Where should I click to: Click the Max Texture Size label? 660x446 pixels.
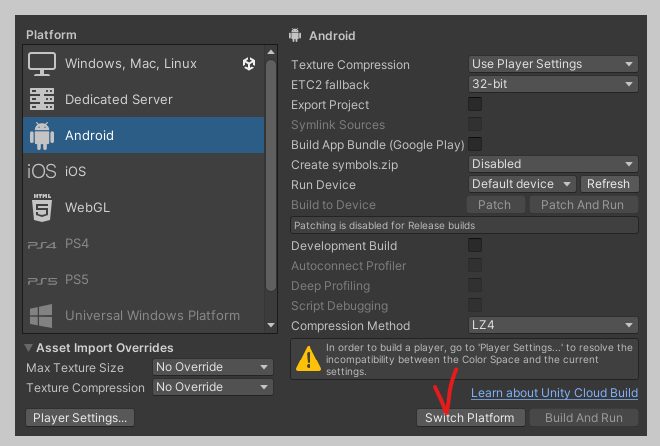click(75, 368)
